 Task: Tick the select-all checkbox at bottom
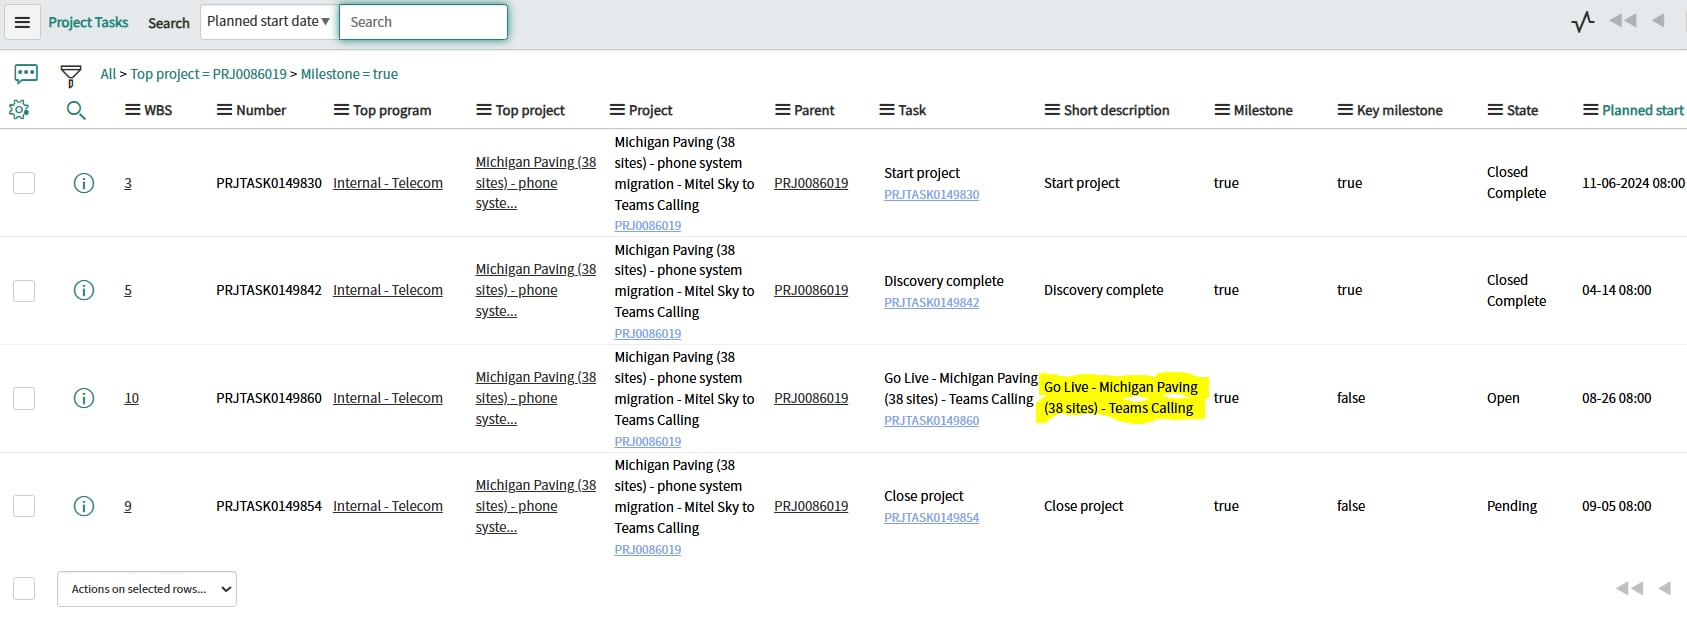click(x=24, y=589)
